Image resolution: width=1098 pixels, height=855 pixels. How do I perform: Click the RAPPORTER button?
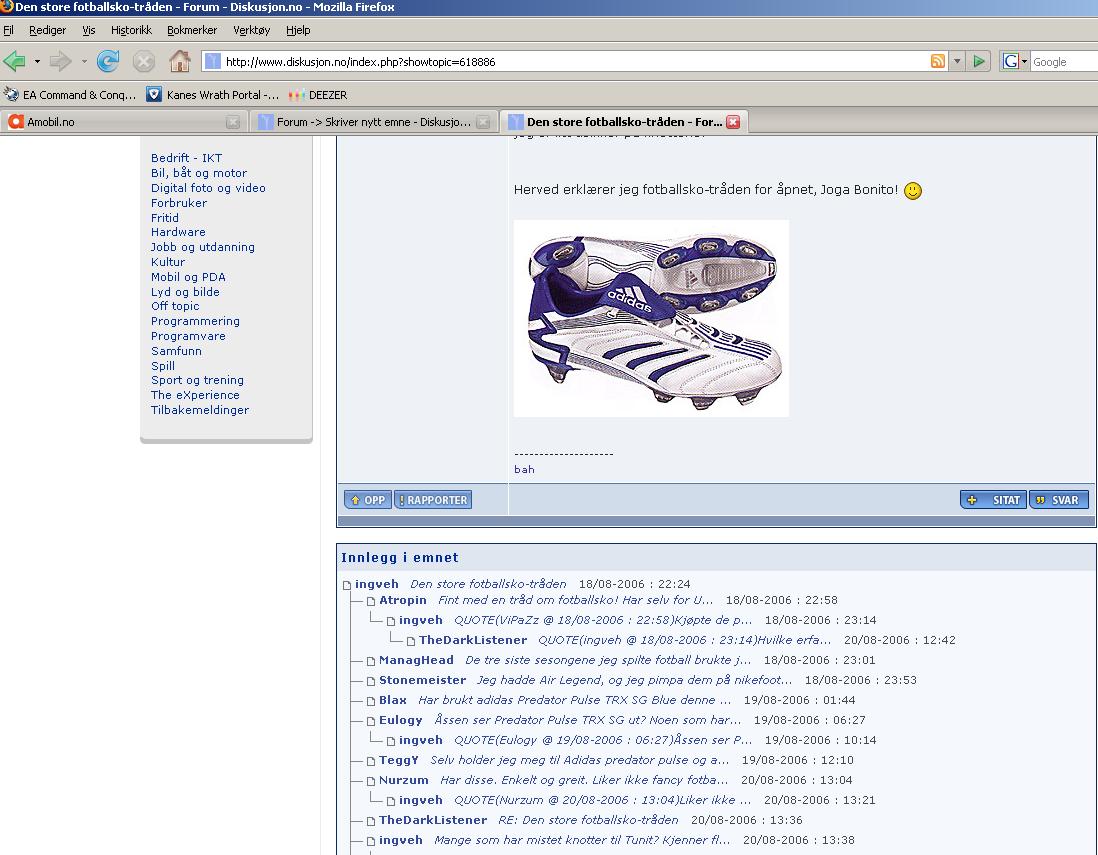(433, 500)
